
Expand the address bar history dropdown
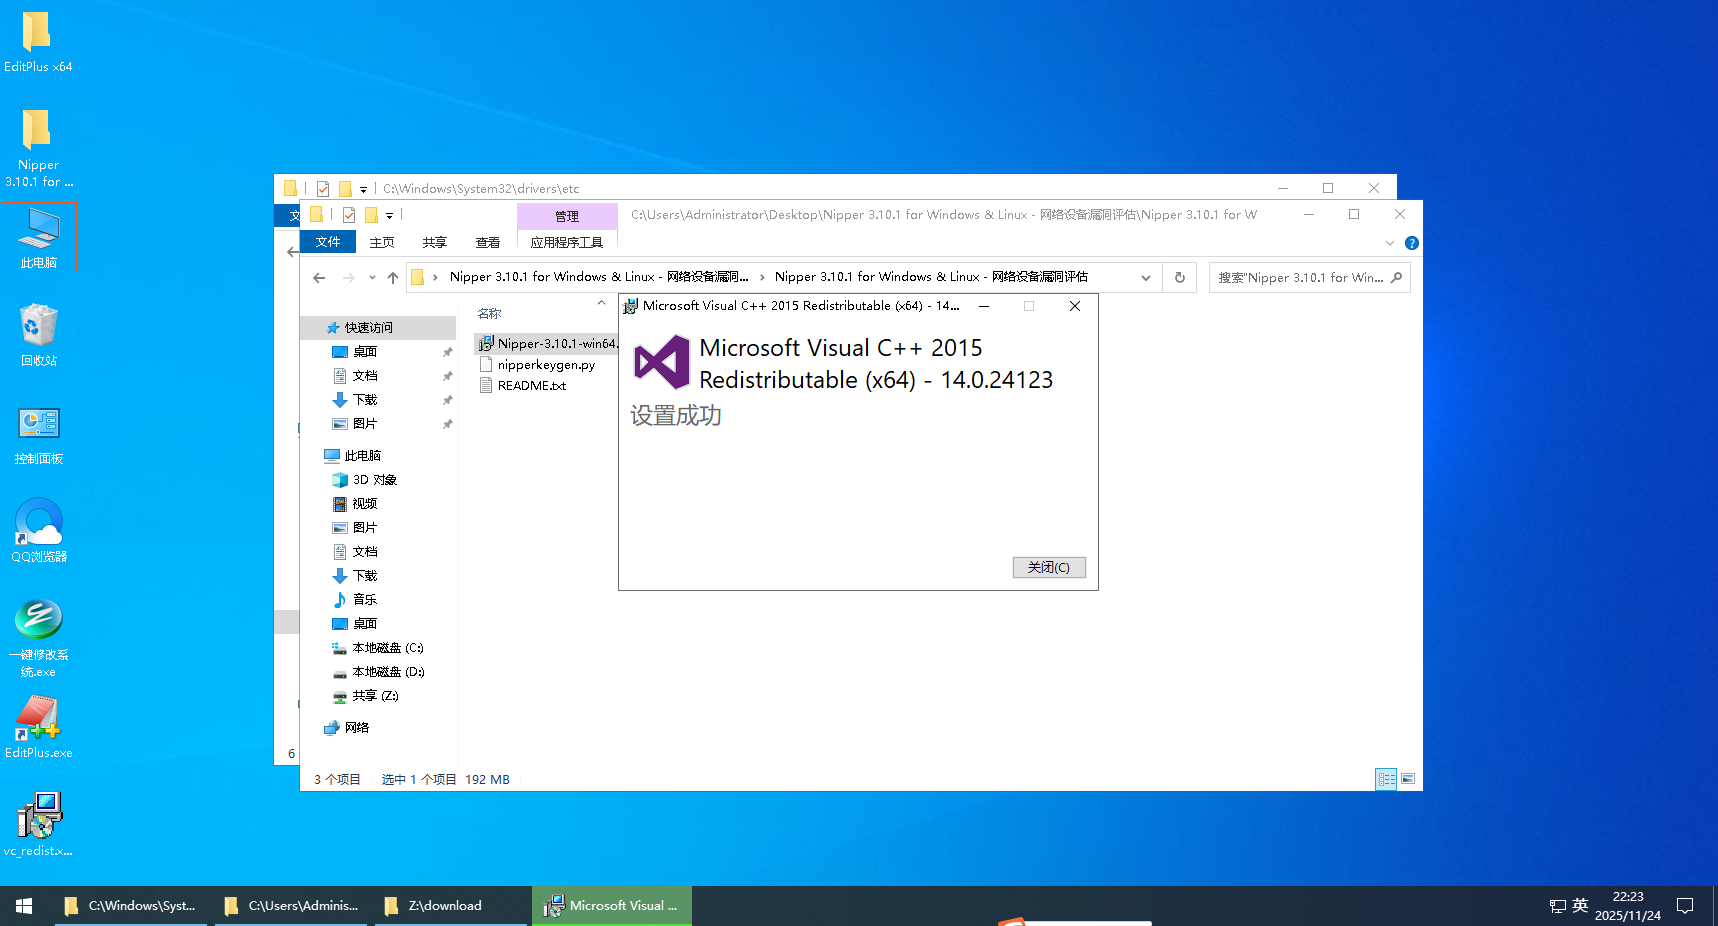(1146, 277)
